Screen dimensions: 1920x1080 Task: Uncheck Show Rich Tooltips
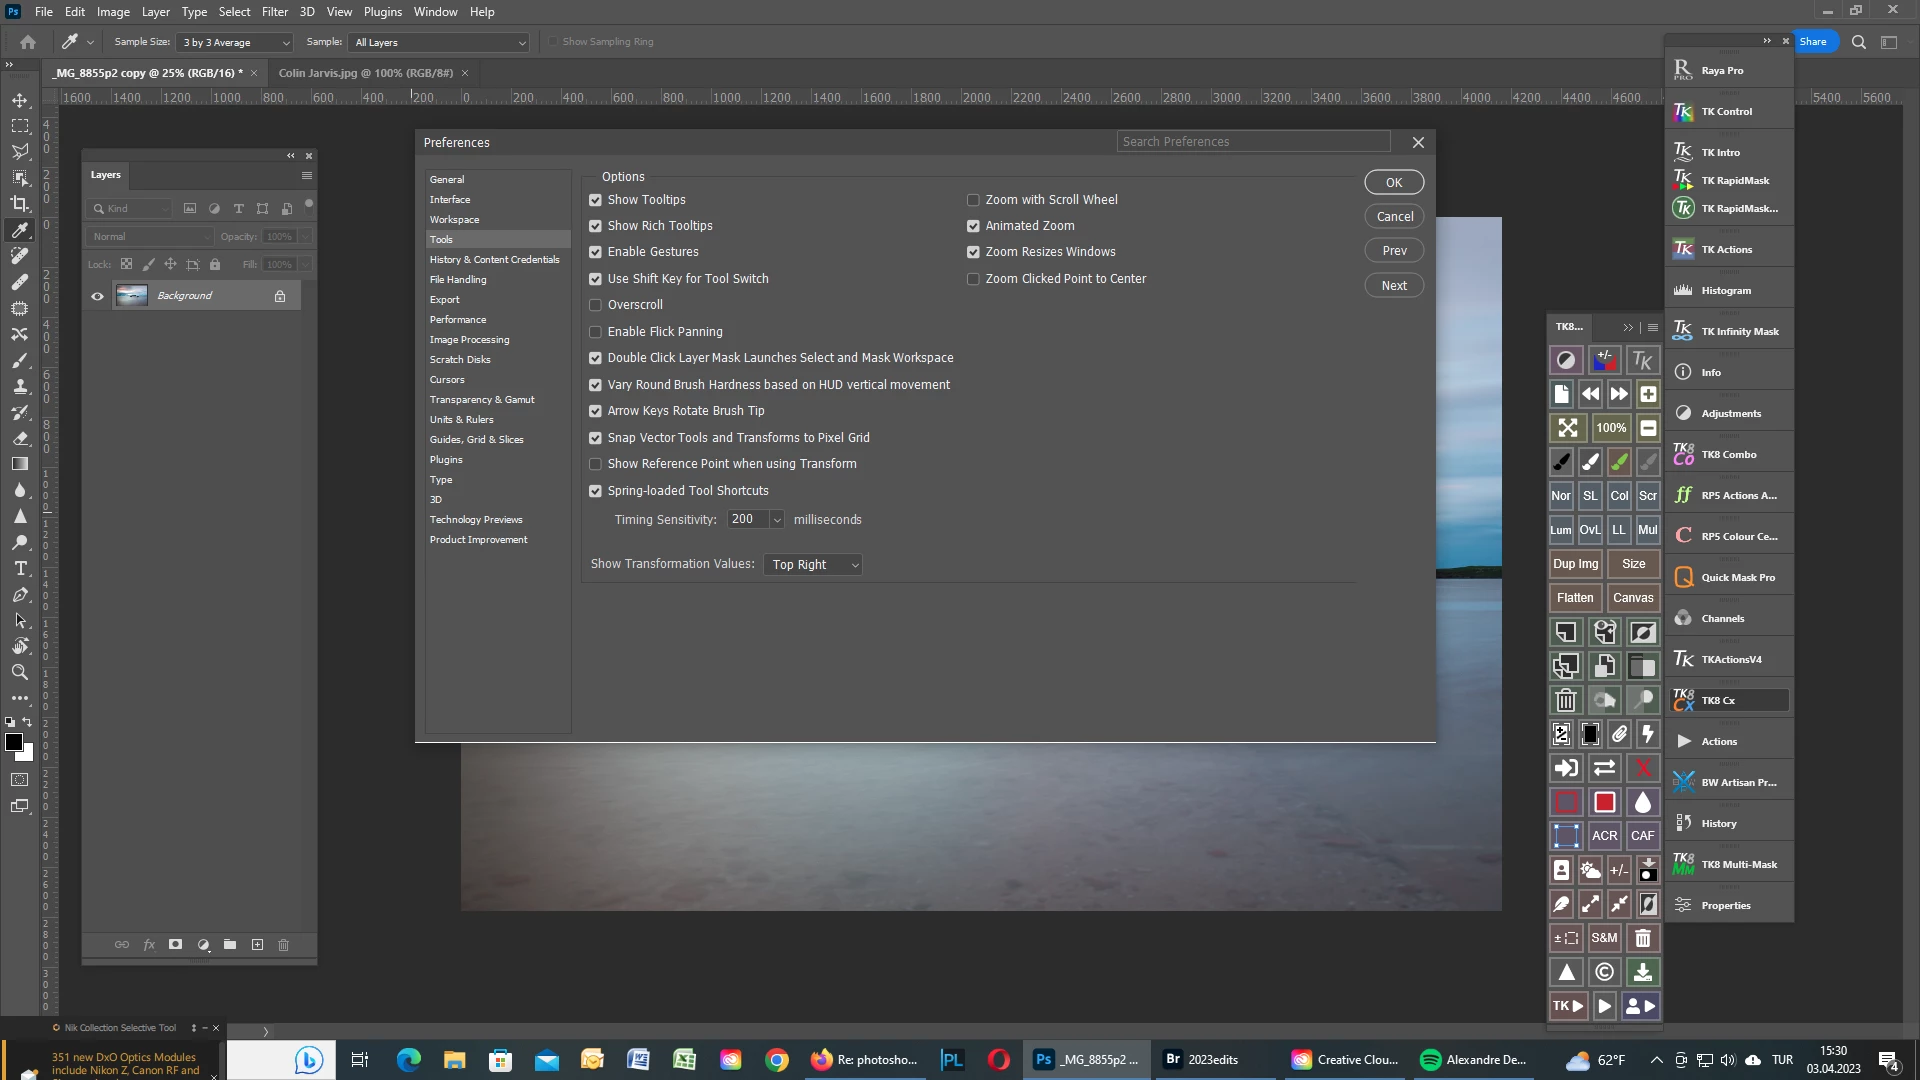click(x=596, y=226)
